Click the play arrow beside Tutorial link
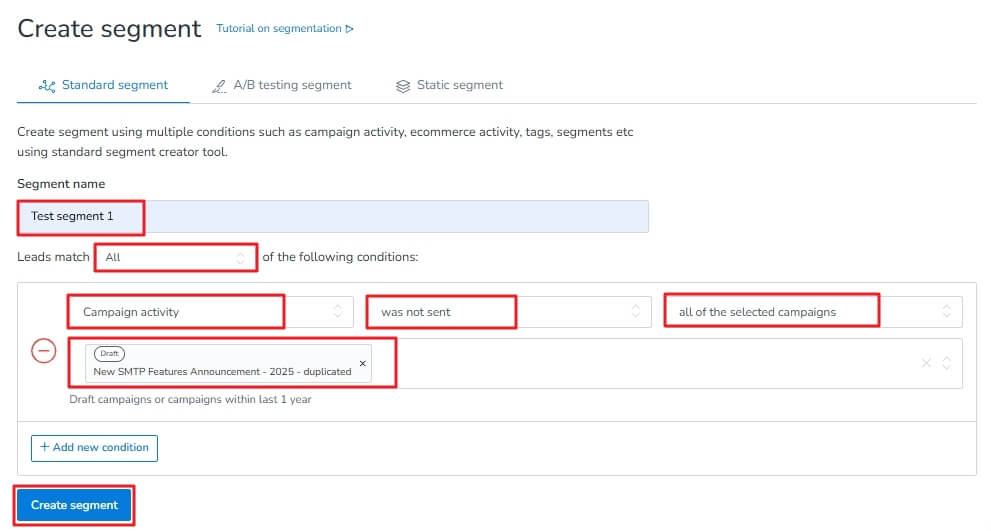 pyautogui.click(x=349, y=29)
